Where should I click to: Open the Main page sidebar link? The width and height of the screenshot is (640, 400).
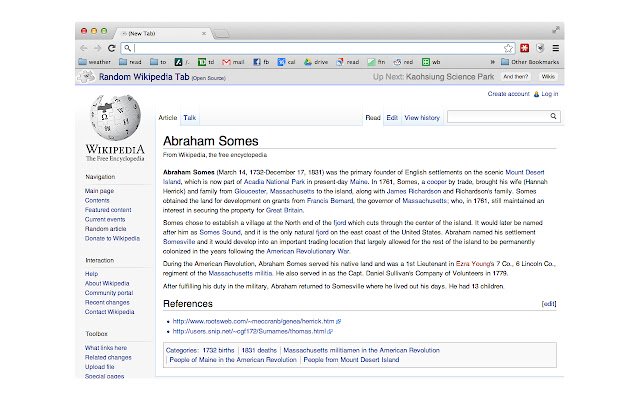(99, 191)
